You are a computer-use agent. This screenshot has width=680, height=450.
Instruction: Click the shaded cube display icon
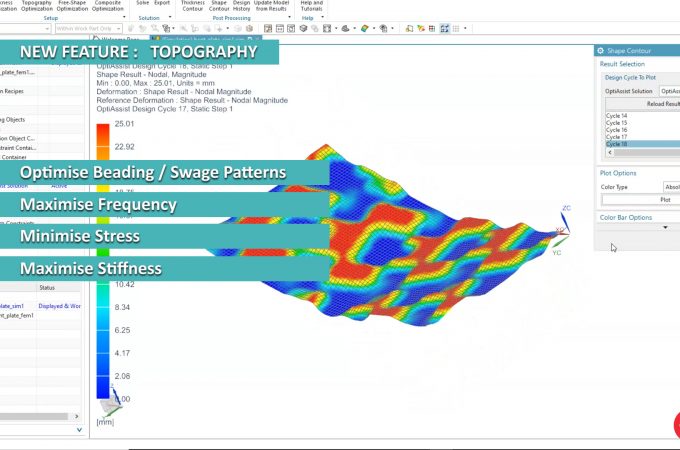click(x=303, y=29)
